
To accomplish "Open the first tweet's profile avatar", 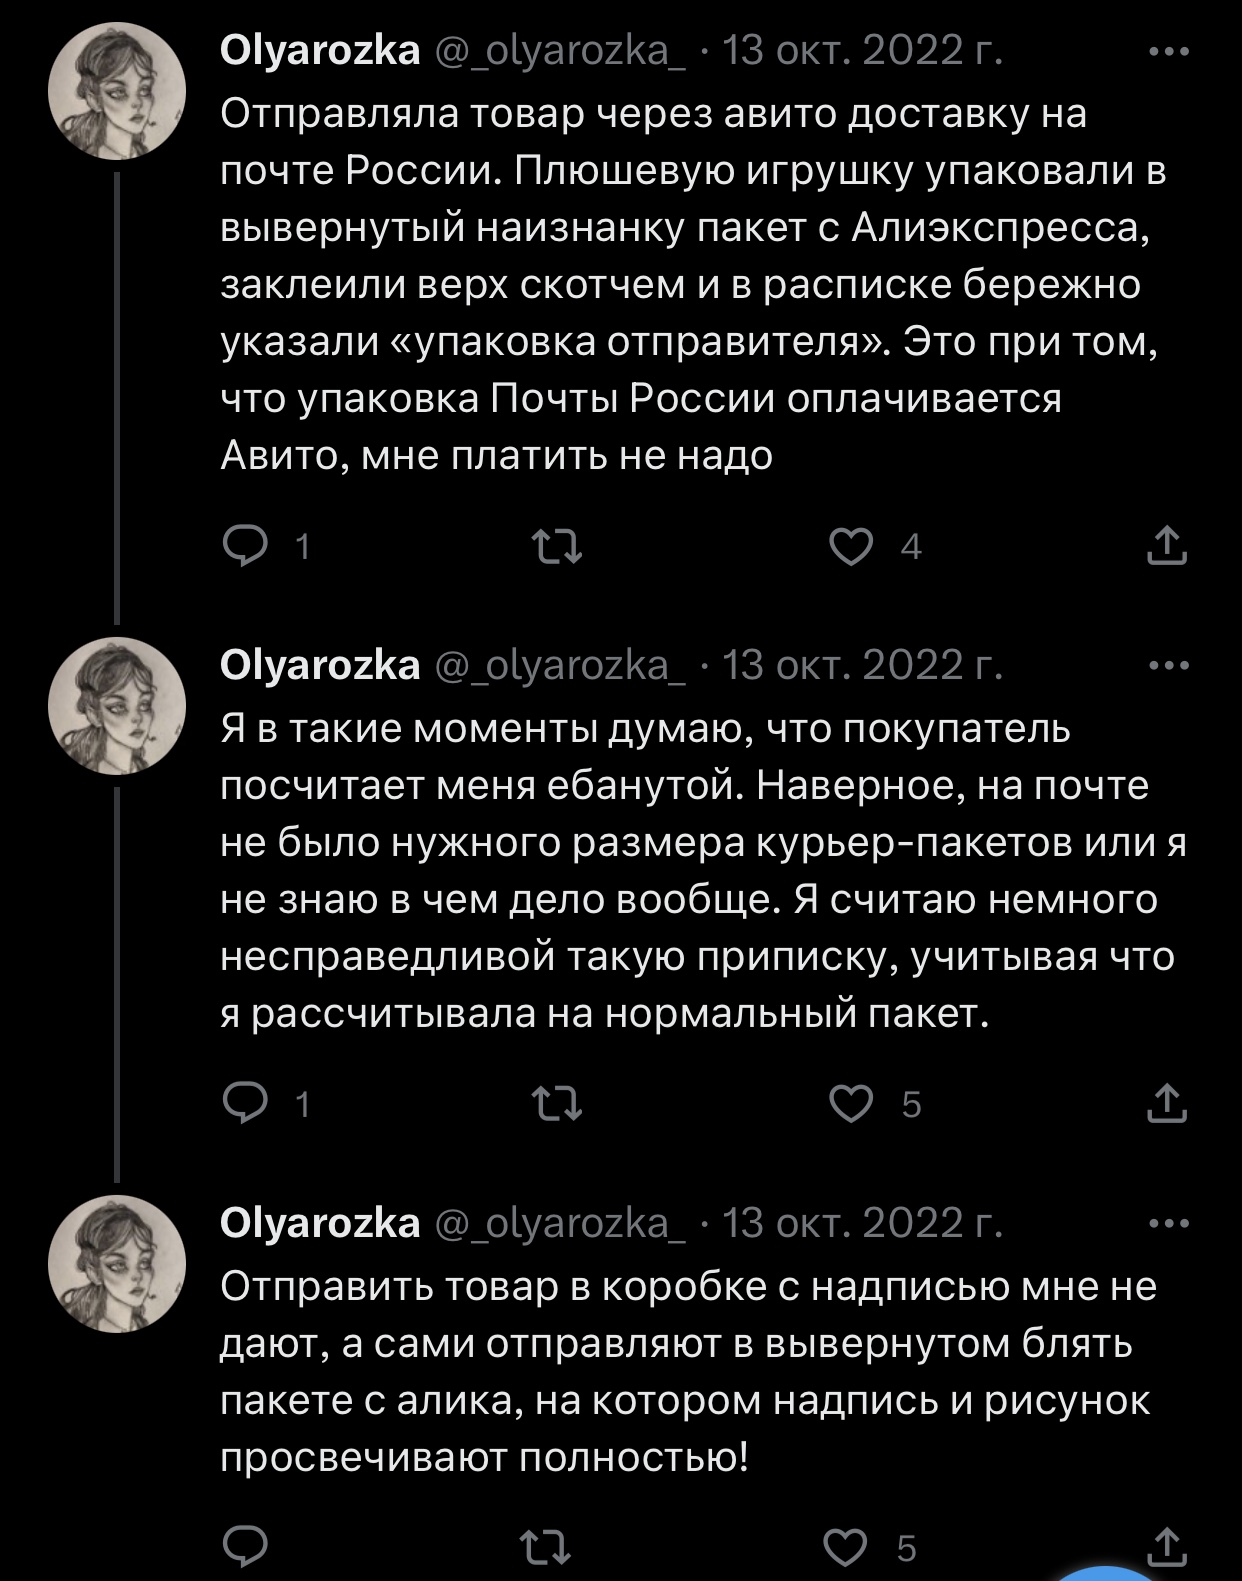I will [118, 92].
